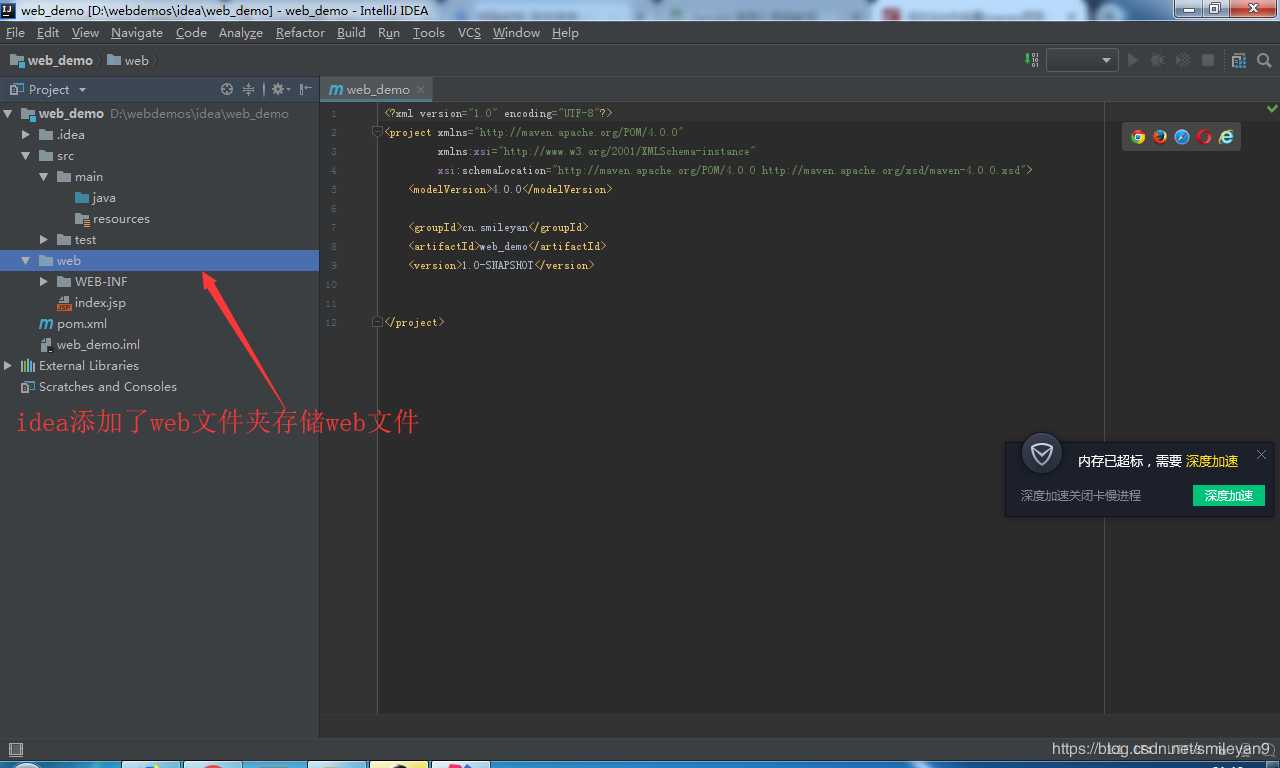Image resolution: width=1280 pixels, height=768 pixels.
Task: Open pom.xml preview in Firefox
Action: pos(1160,137)
